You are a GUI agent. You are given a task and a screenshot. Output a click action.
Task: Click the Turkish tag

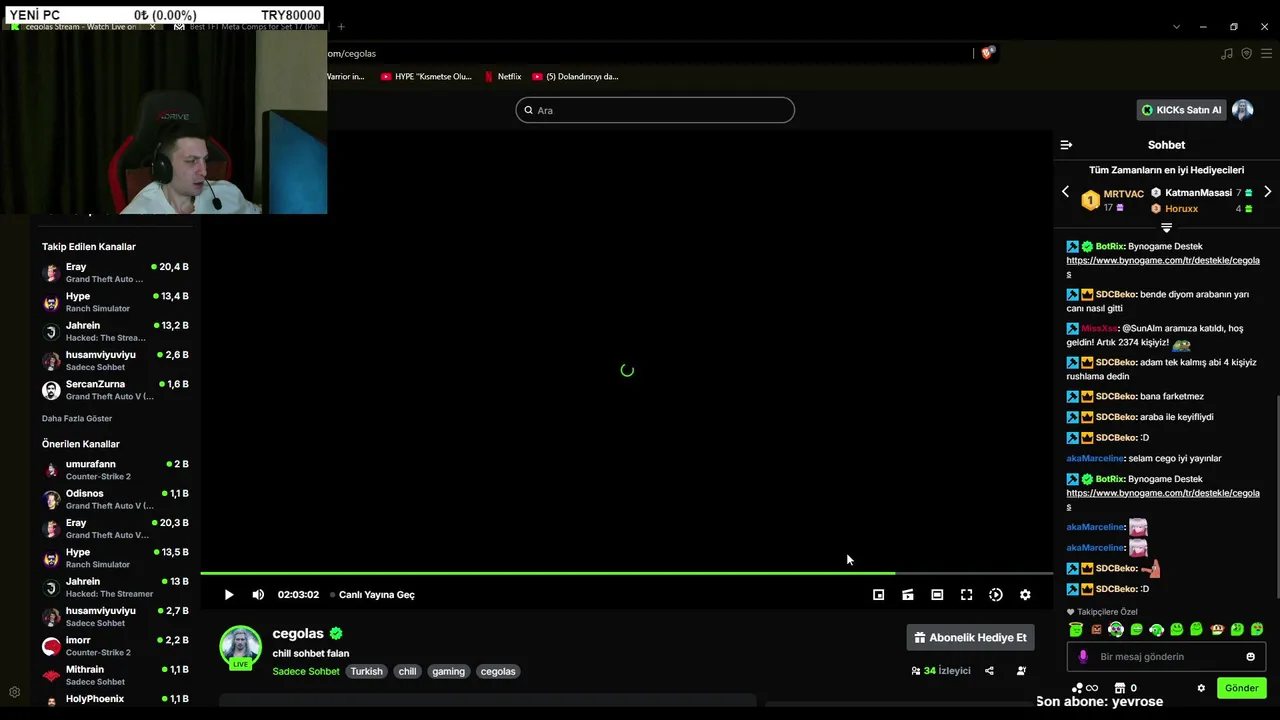pos(366,671)
